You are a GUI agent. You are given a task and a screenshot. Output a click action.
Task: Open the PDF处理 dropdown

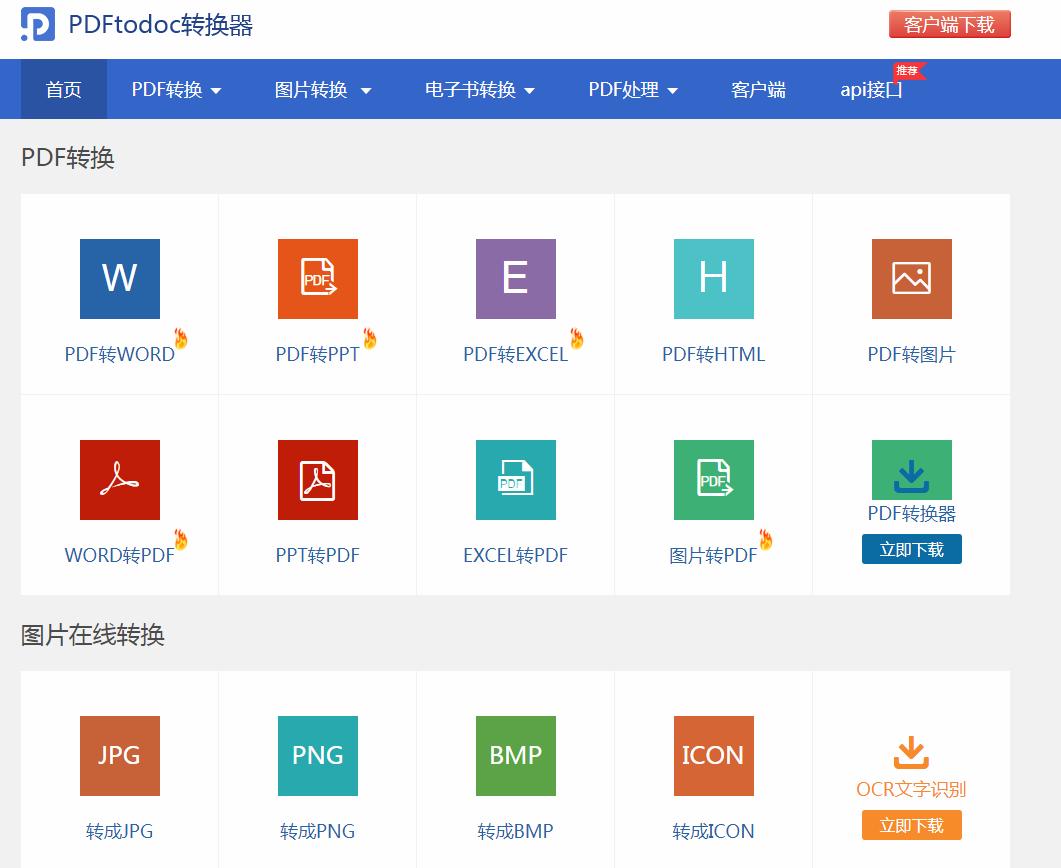[631, 89]
